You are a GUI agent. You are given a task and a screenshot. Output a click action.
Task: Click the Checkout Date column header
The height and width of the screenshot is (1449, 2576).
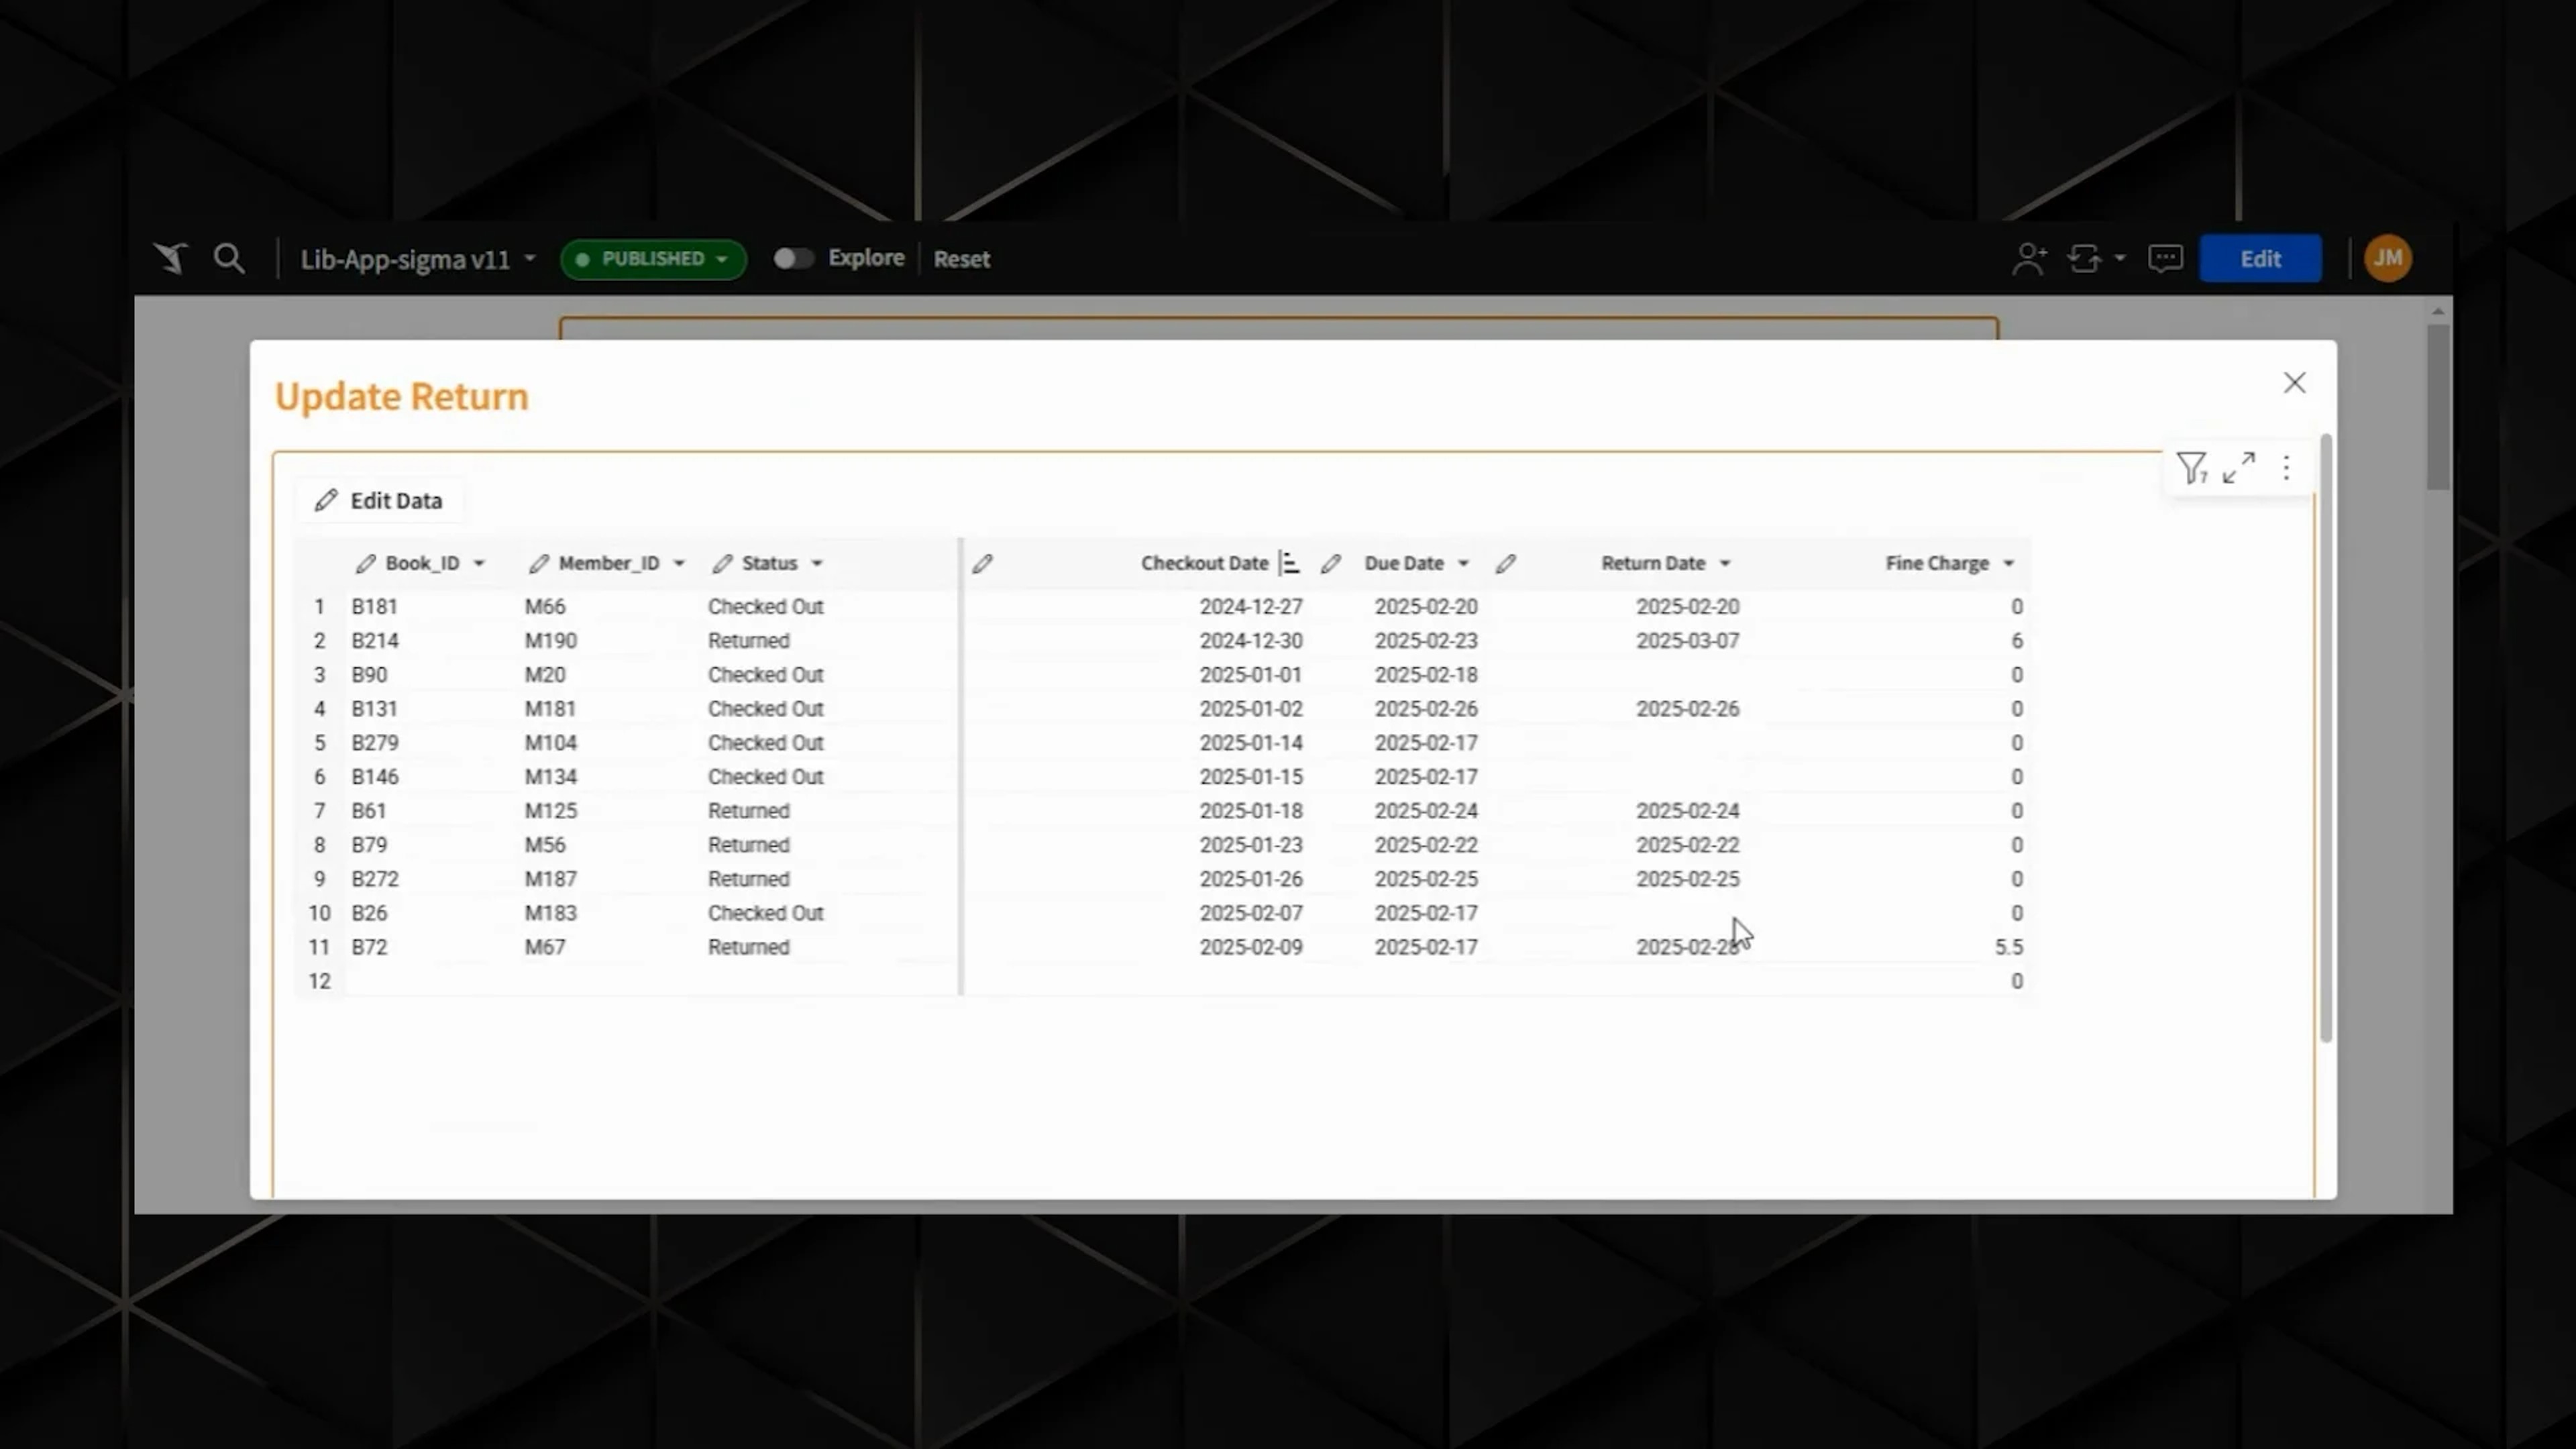point(1204,564)
